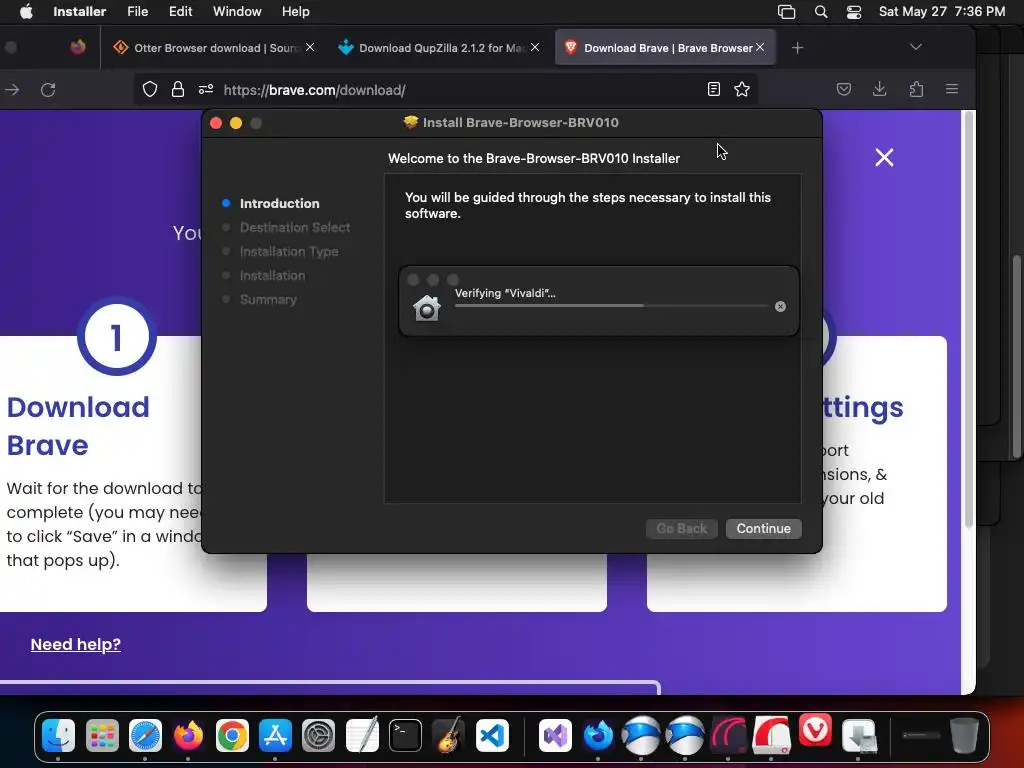Open Terminal from the dock
1024x768 pixels.
coord(405,735)
